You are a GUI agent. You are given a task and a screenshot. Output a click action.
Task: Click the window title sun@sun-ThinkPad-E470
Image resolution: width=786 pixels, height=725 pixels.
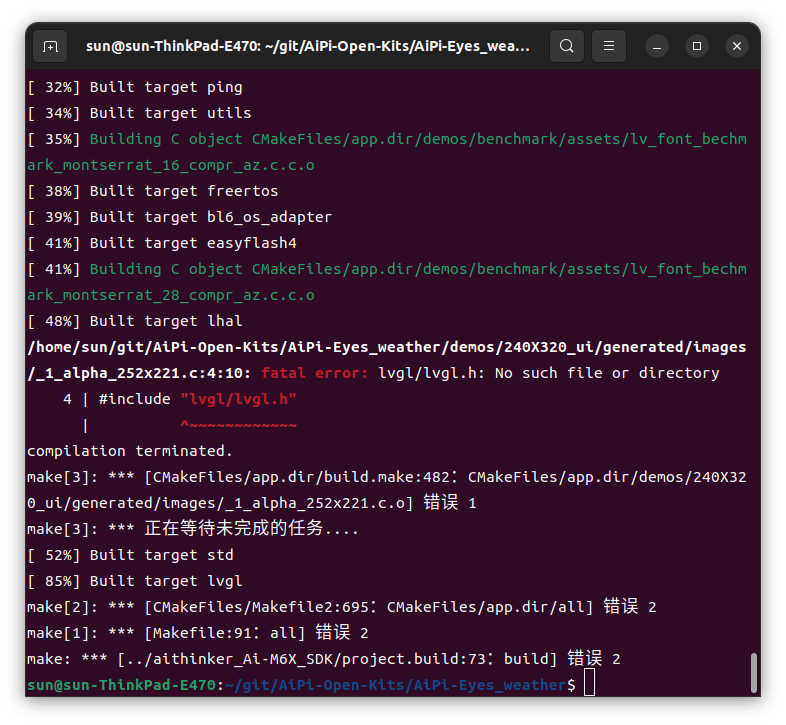click(307, 46)
